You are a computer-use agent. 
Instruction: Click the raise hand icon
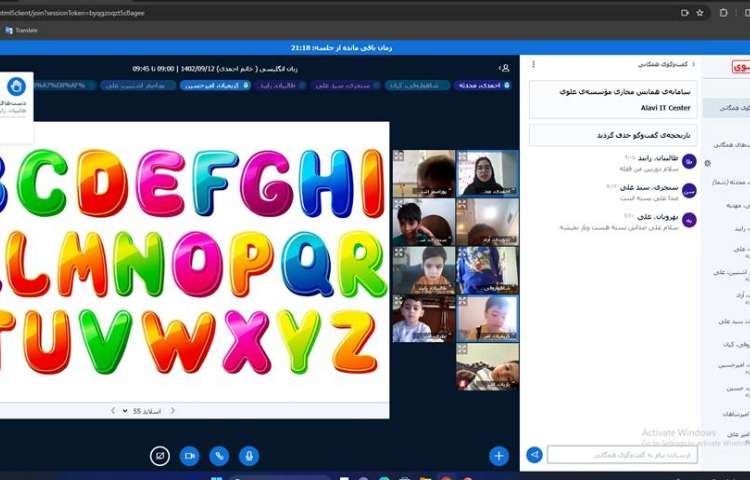click(16, 87)
